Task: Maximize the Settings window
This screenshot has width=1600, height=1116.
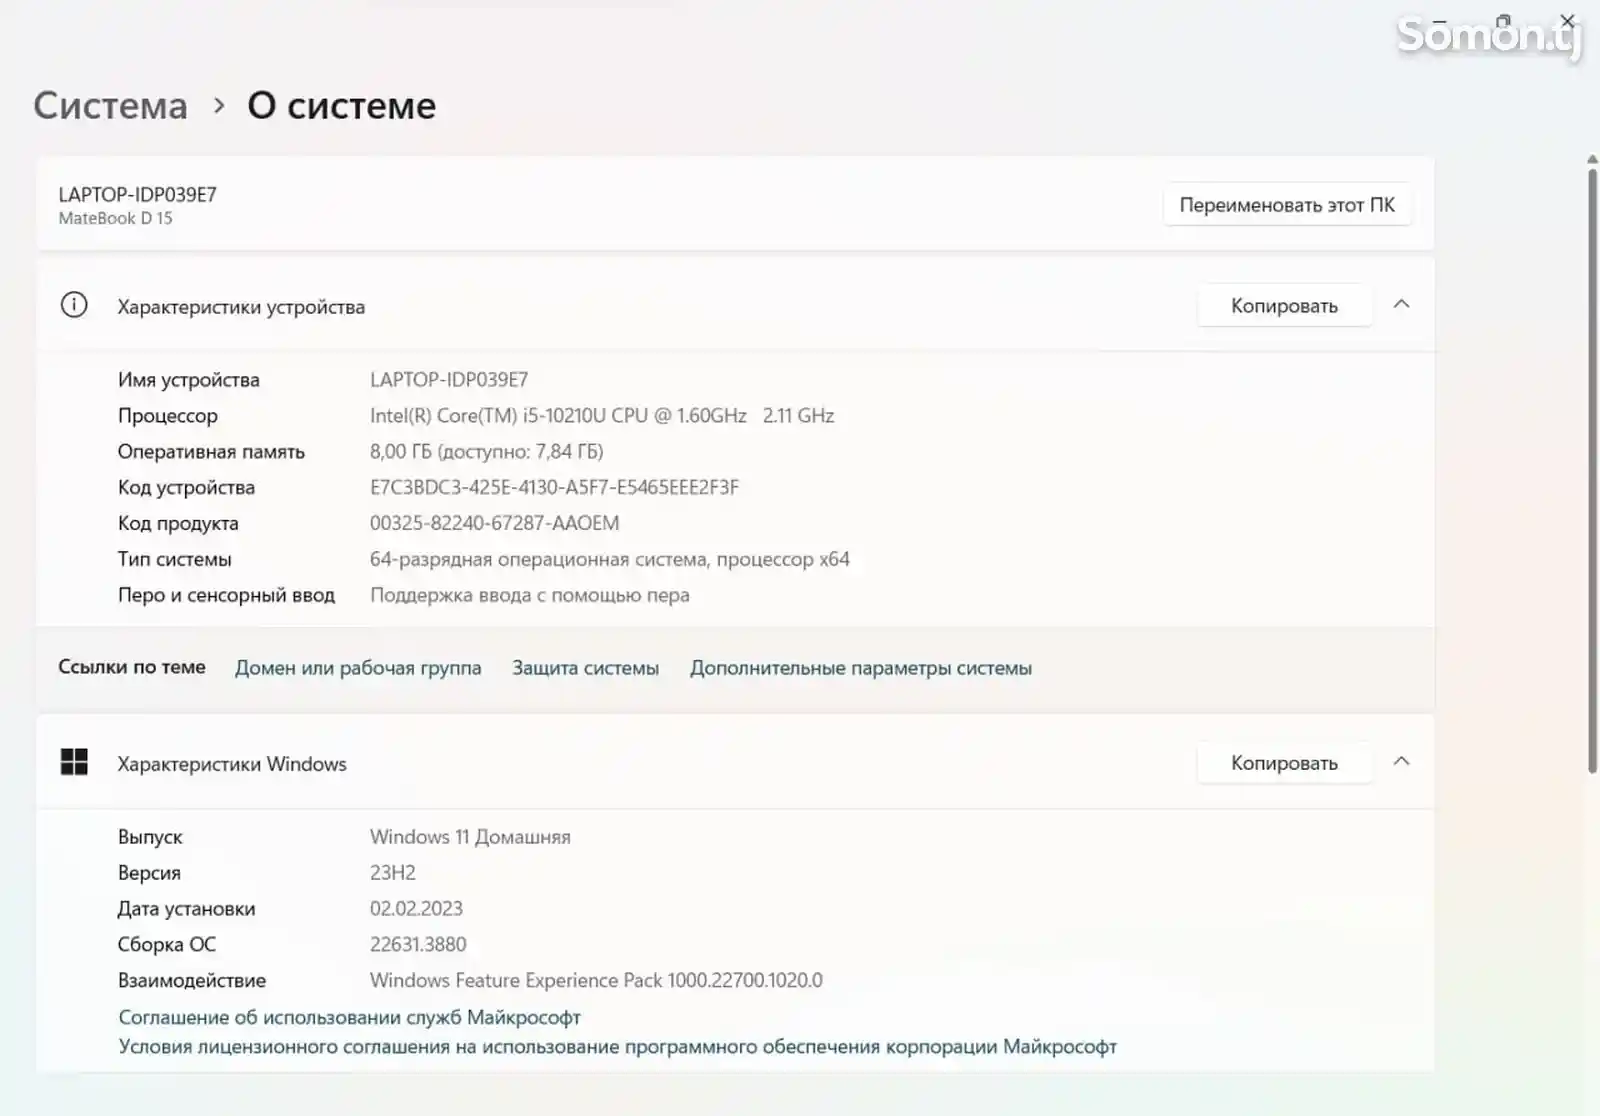Action: tap(1503, 20)
